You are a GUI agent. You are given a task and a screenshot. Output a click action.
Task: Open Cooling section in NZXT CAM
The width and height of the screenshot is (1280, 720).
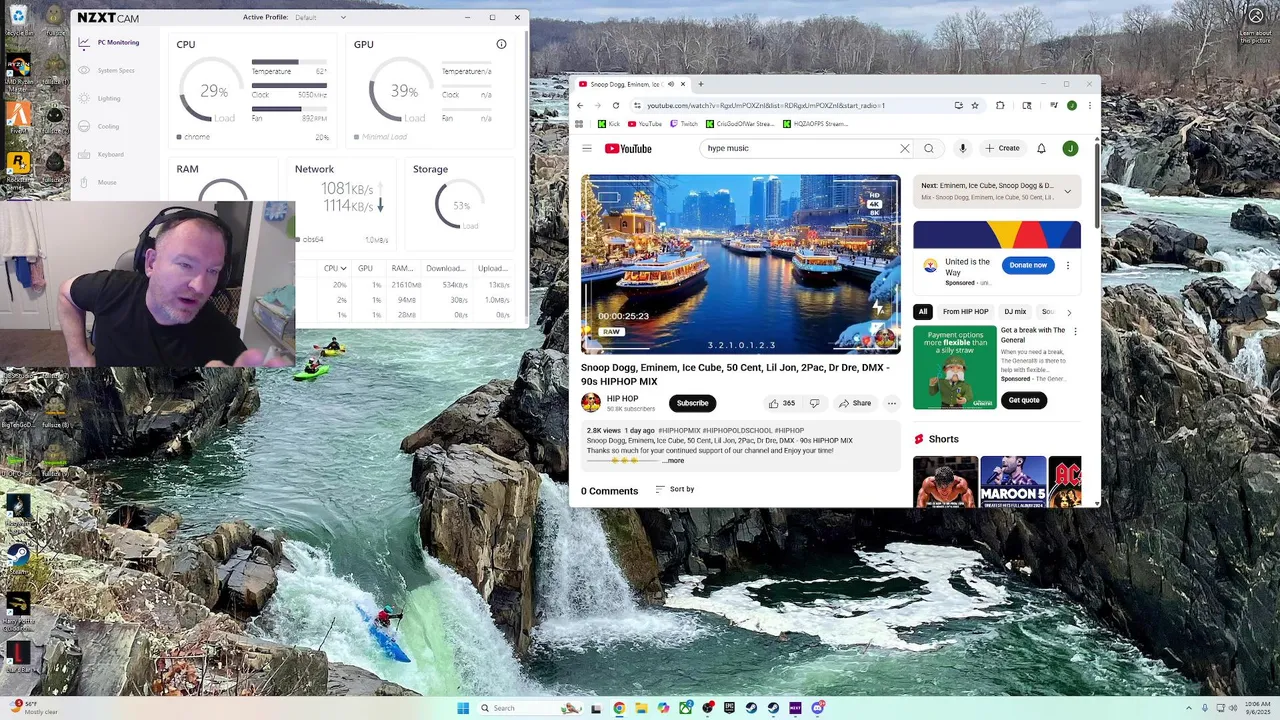99,126
